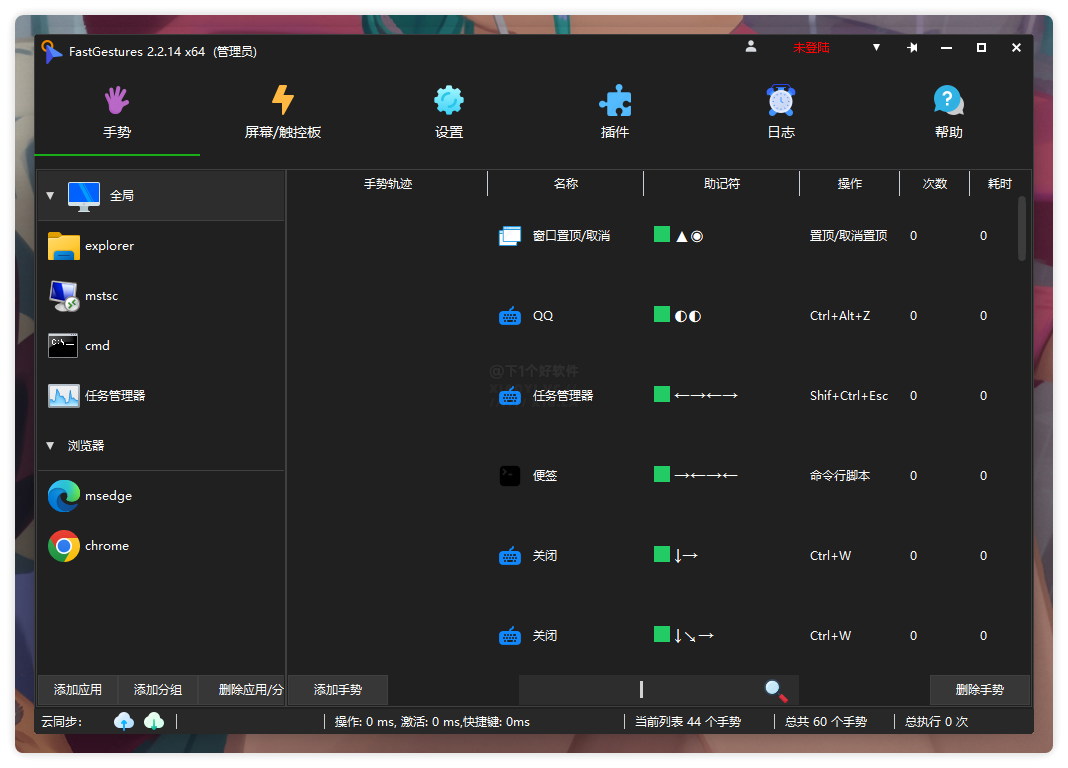Select the 任务管理器 app icon in sidebar

[x=63, y=396]
